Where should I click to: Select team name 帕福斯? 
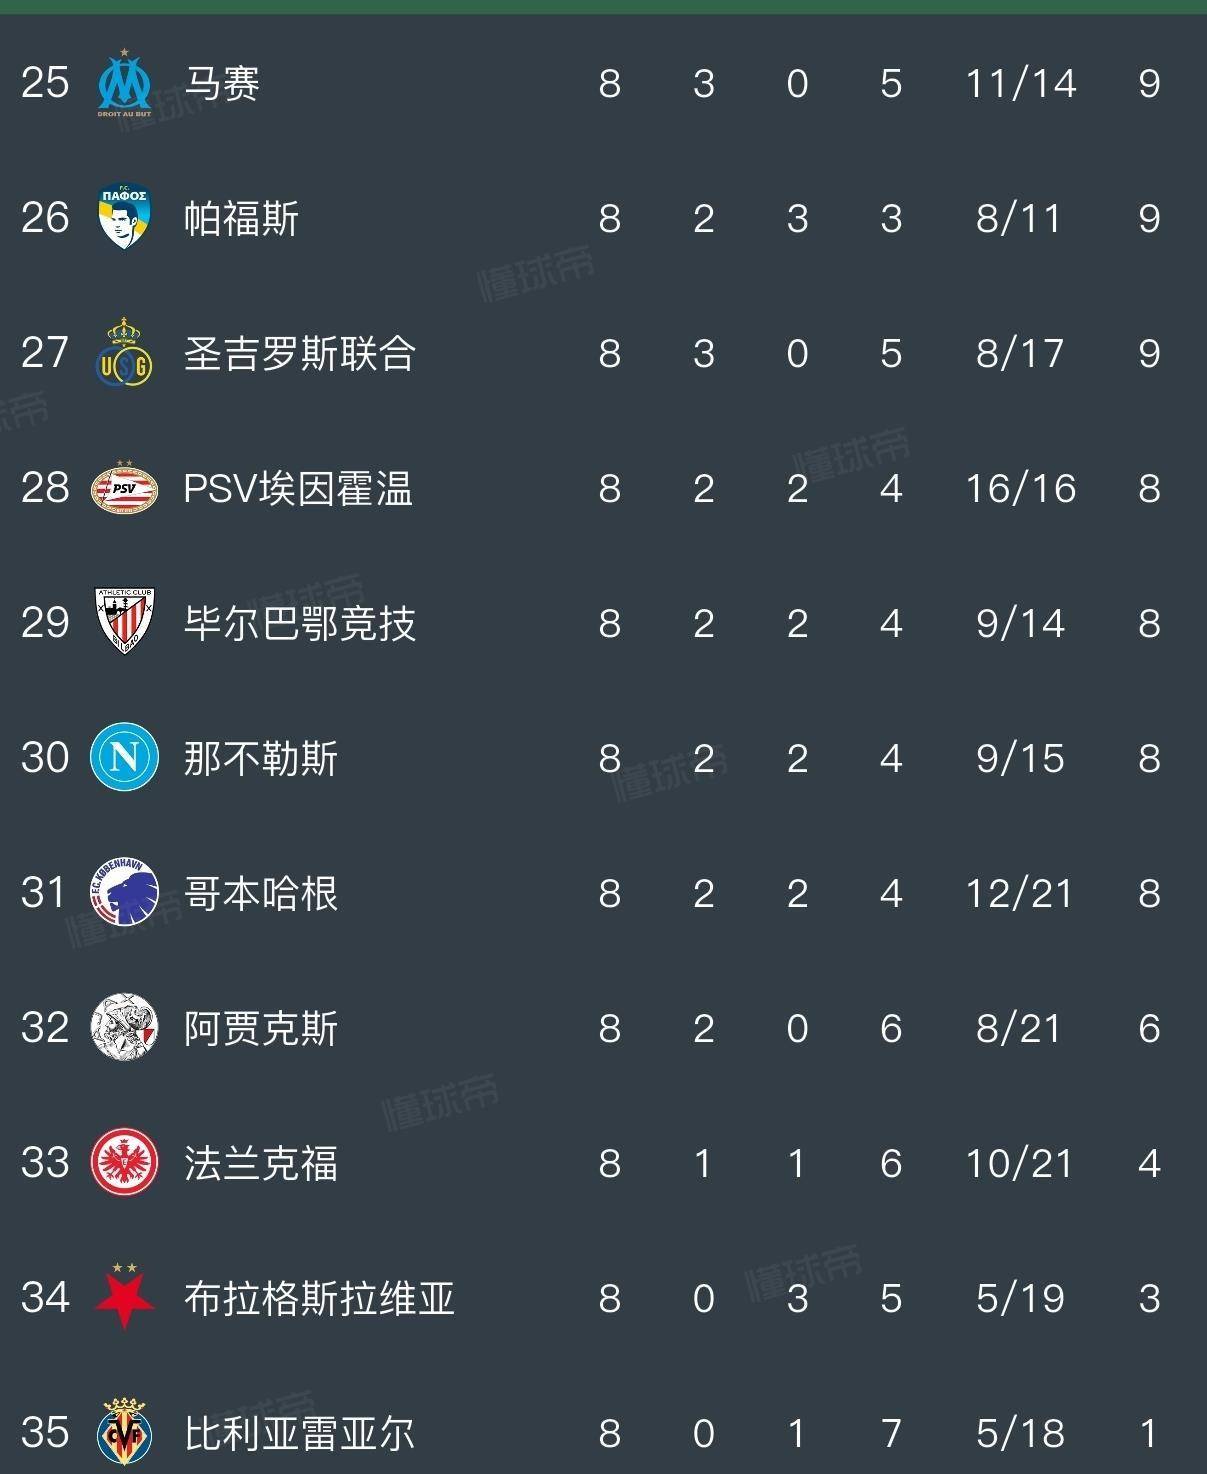[x=241, y=218]
